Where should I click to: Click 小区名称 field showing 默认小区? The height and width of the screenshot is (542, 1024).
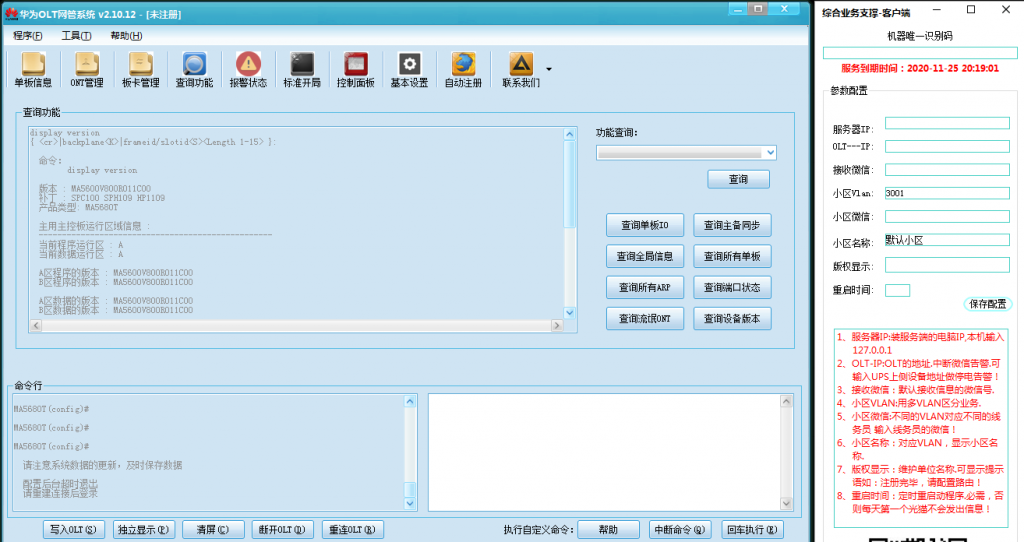click(947, 240)
